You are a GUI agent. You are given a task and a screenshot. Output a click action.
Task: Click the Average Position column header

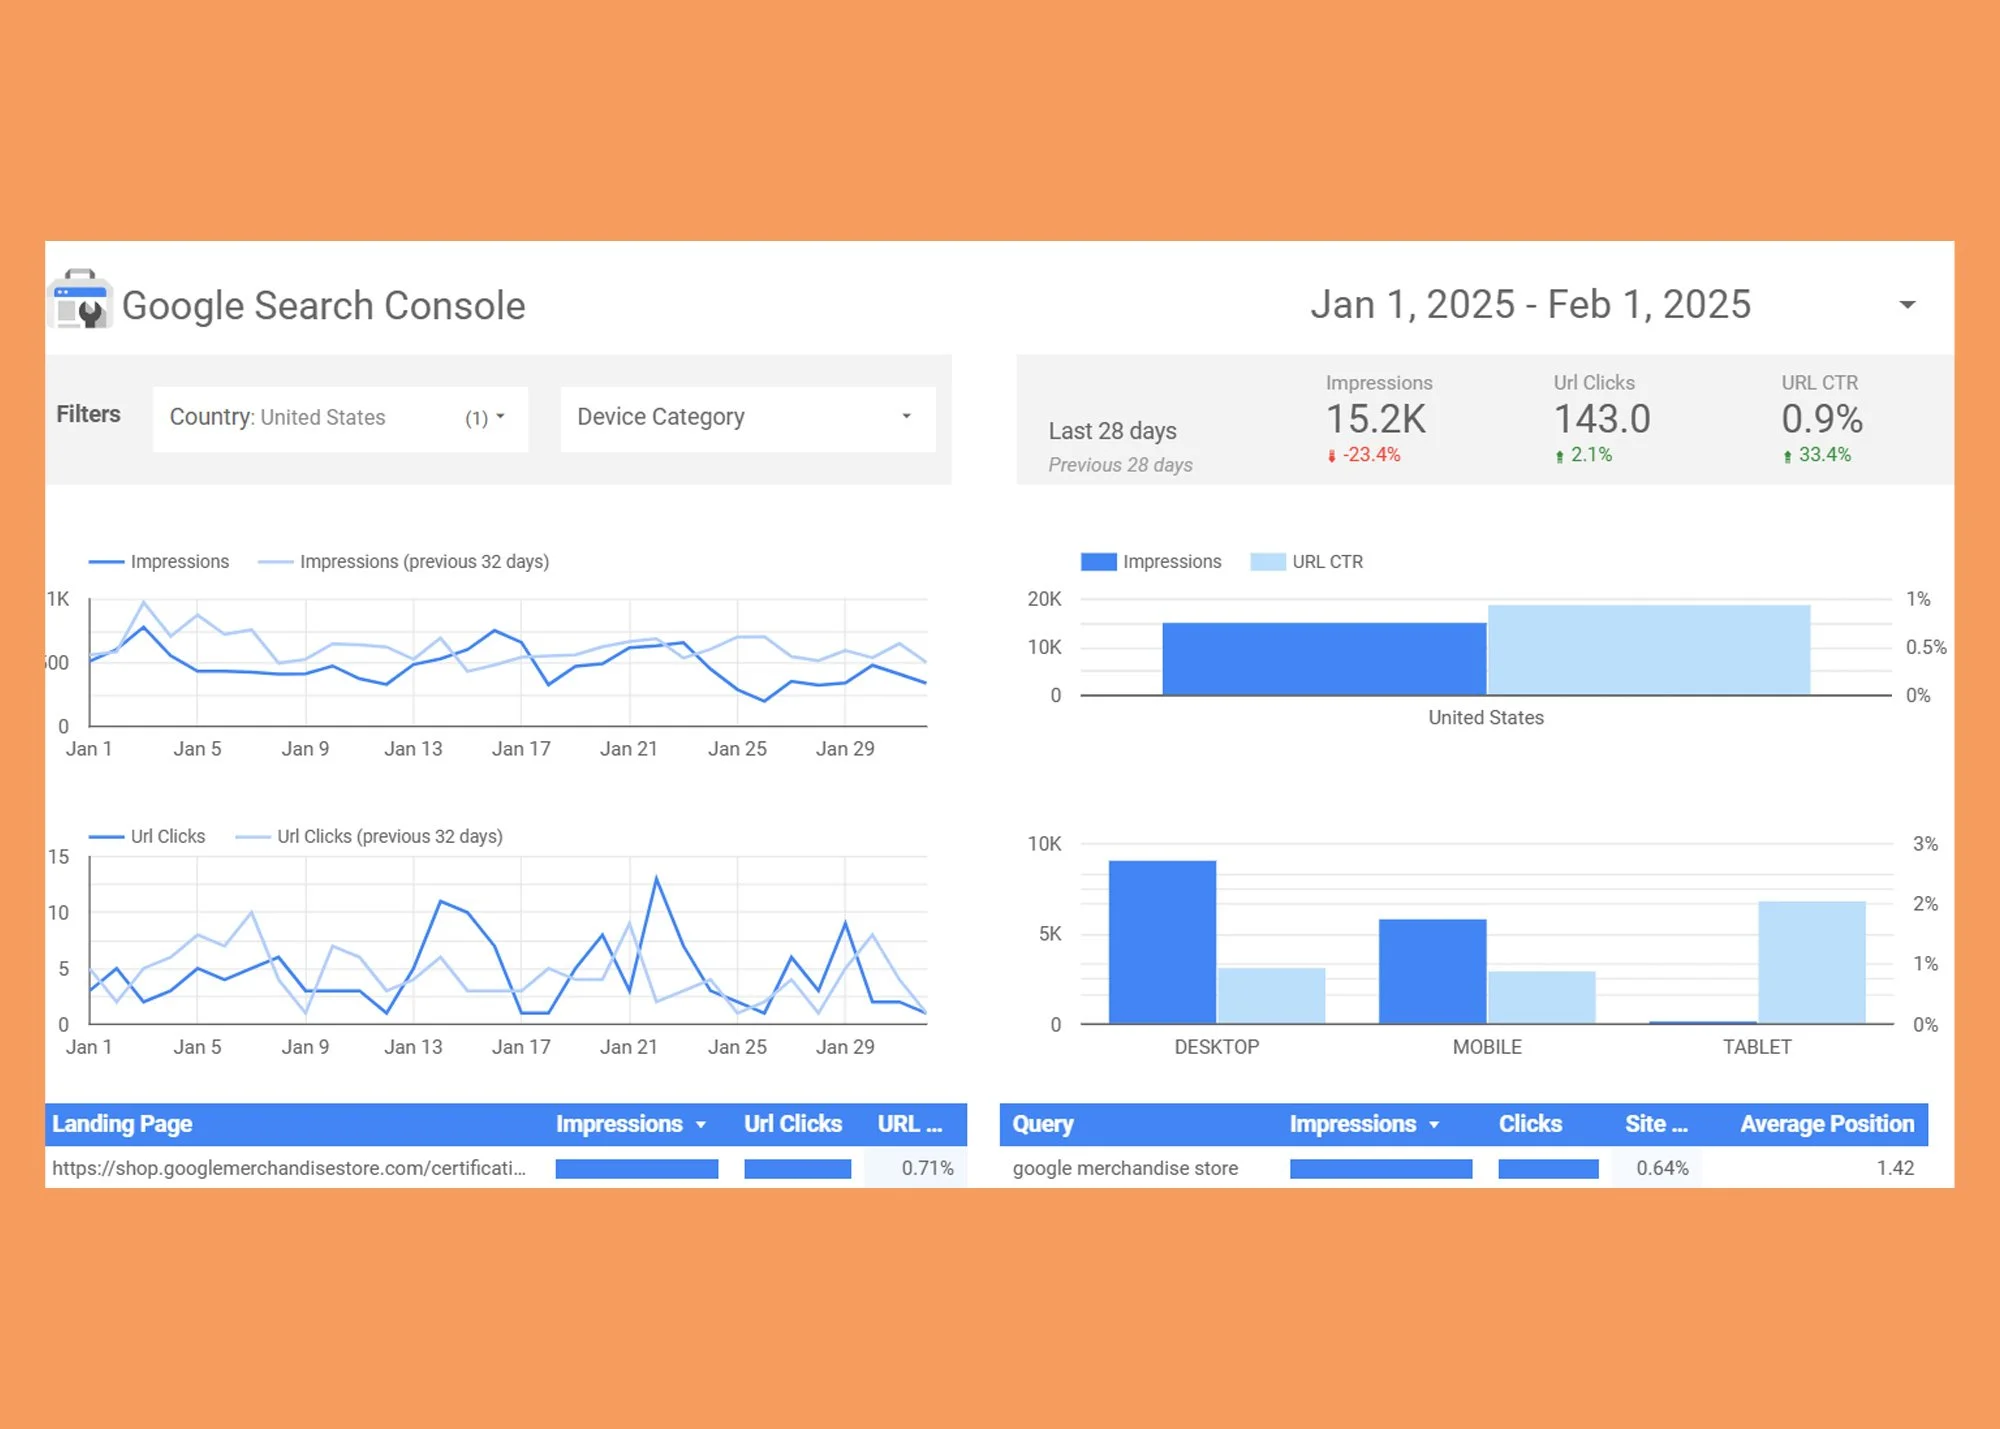[1827, 1124]
